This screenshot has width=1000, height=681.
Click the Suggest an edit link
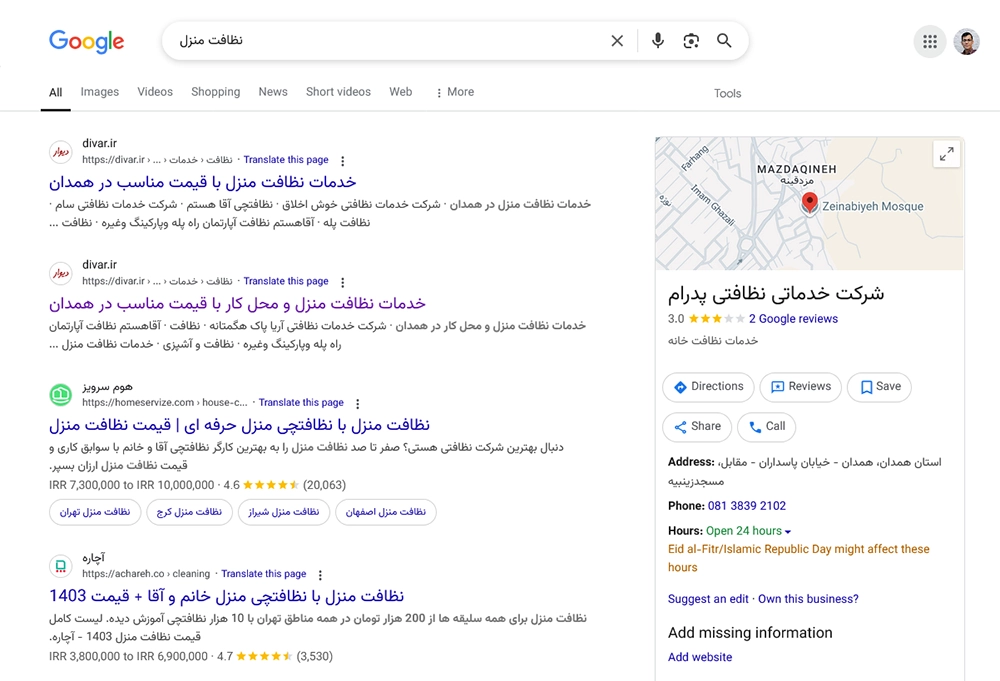(708, 599)
